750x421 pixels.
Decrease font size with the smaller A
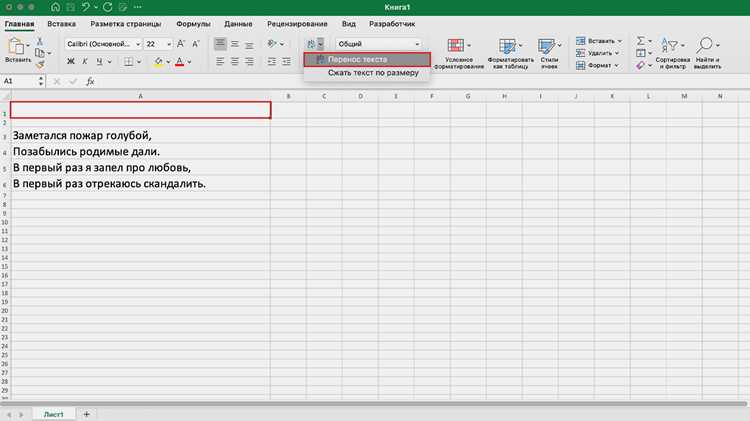click(196, 44)
